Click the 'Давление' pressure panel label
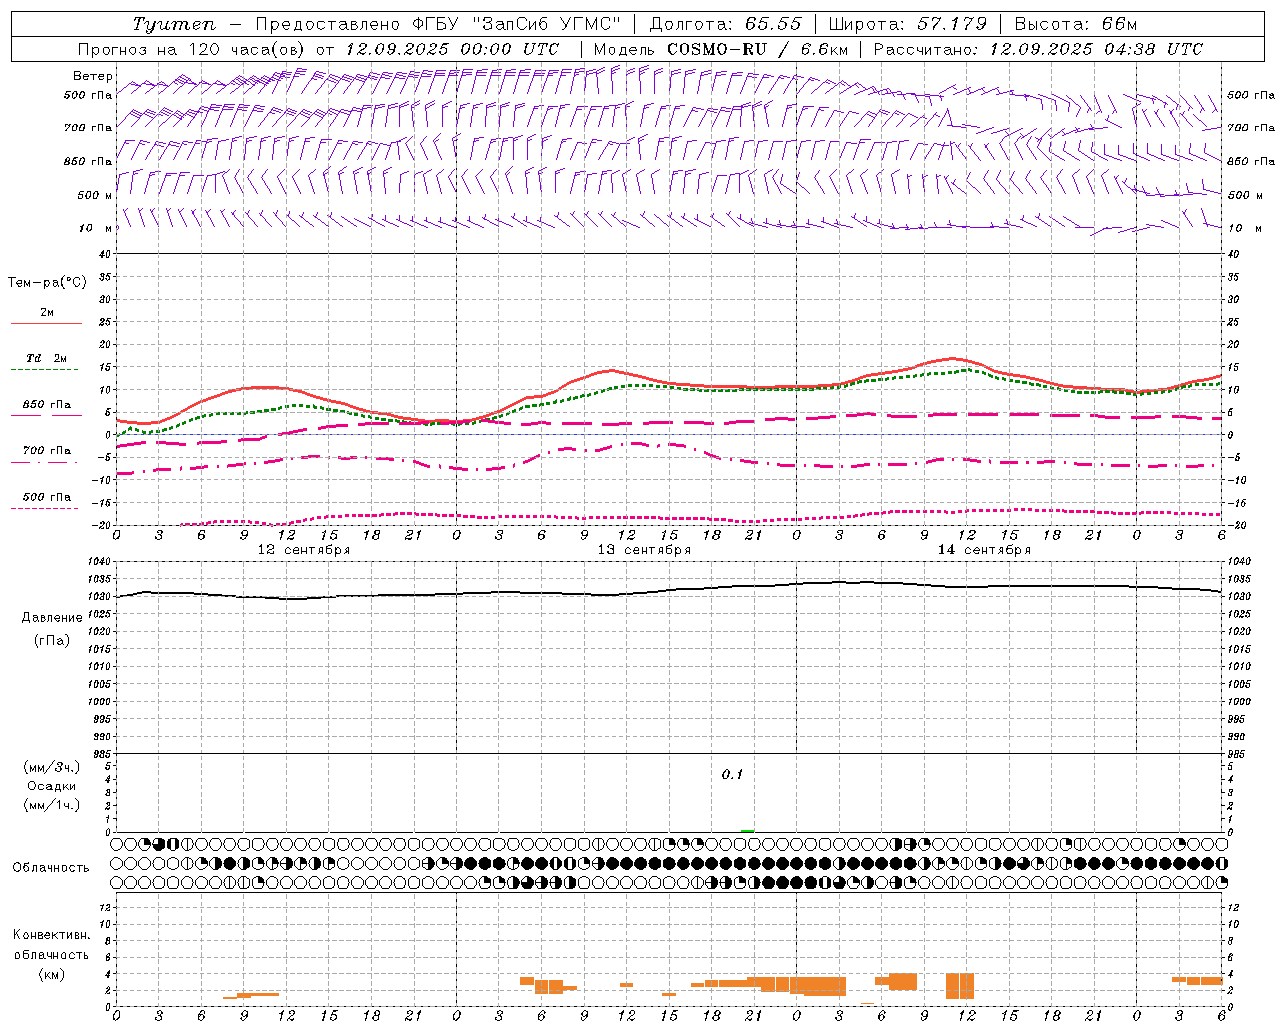This screenshot has width=1280, height=1024. [52, 618]
